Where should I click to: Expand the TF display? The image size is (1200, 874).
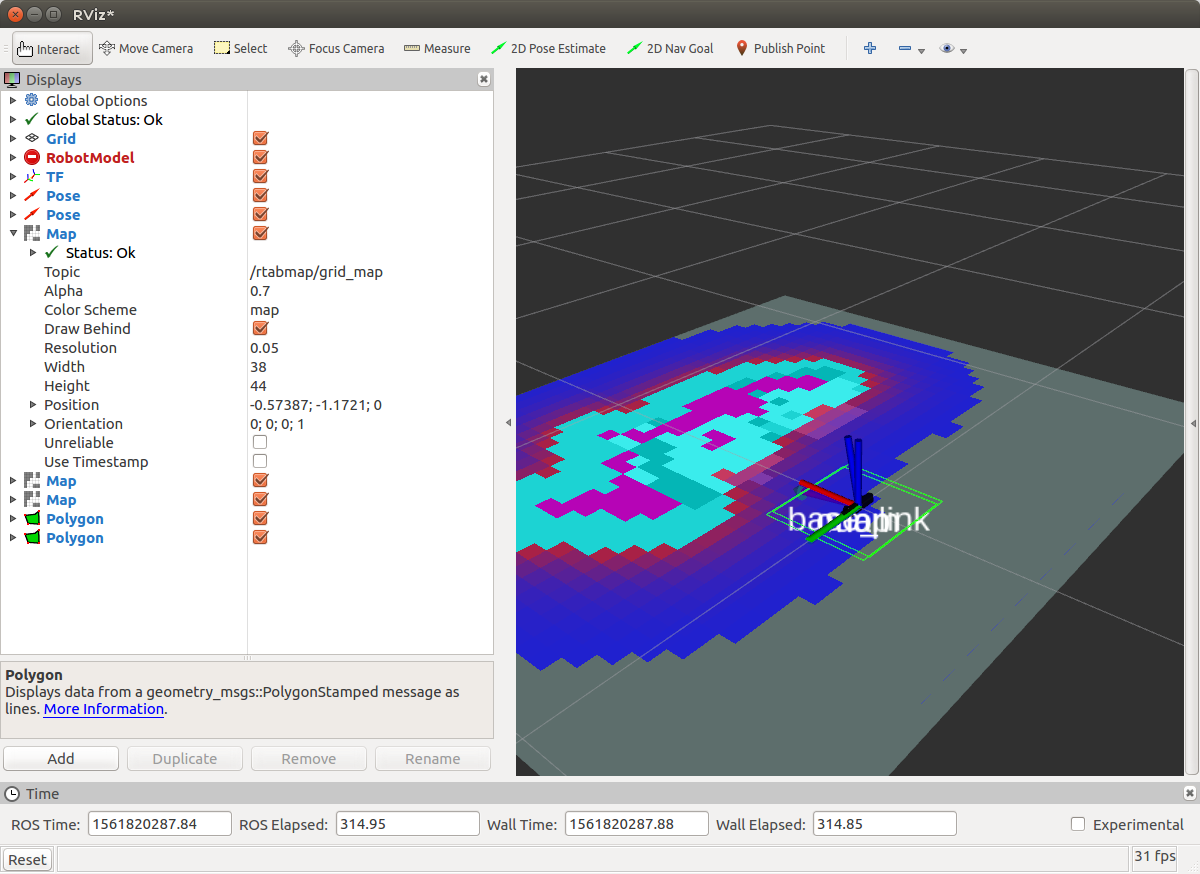pyautogui.click(x=12, y=176)
